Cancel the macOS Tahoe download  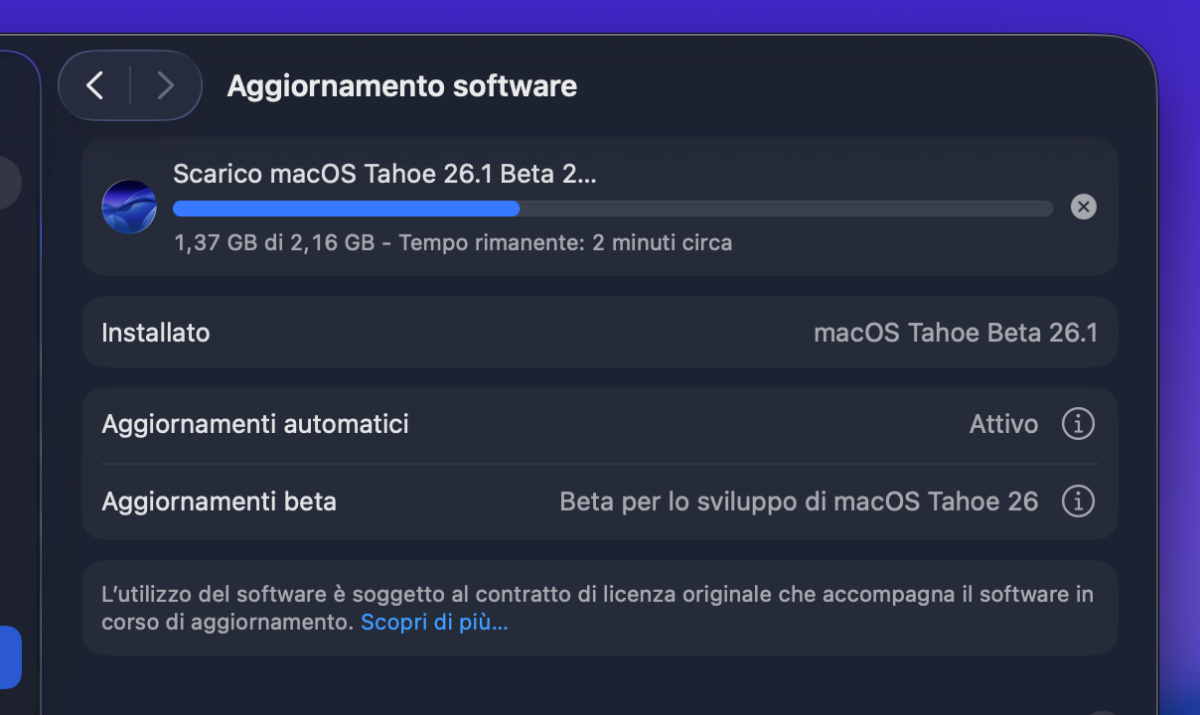1083,207
